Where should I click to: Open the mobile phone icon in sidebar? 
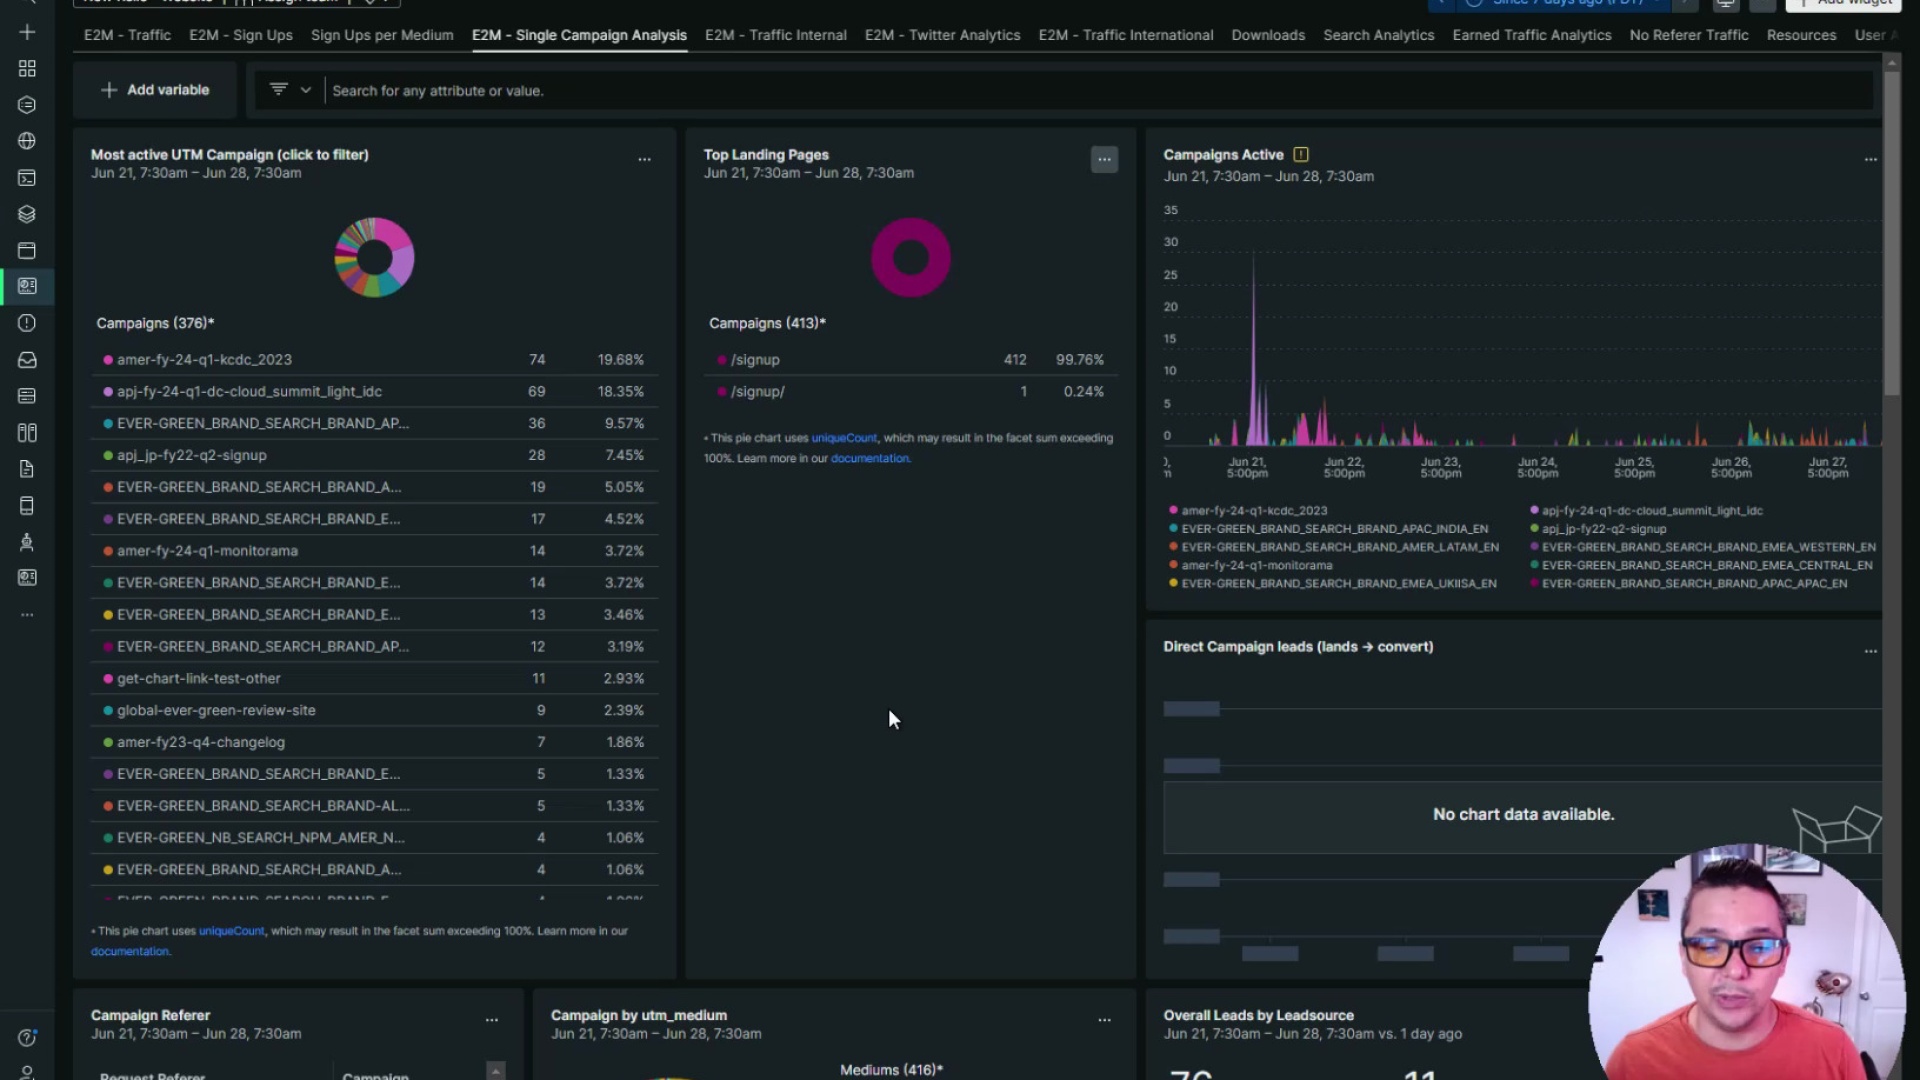pos(27,506)
